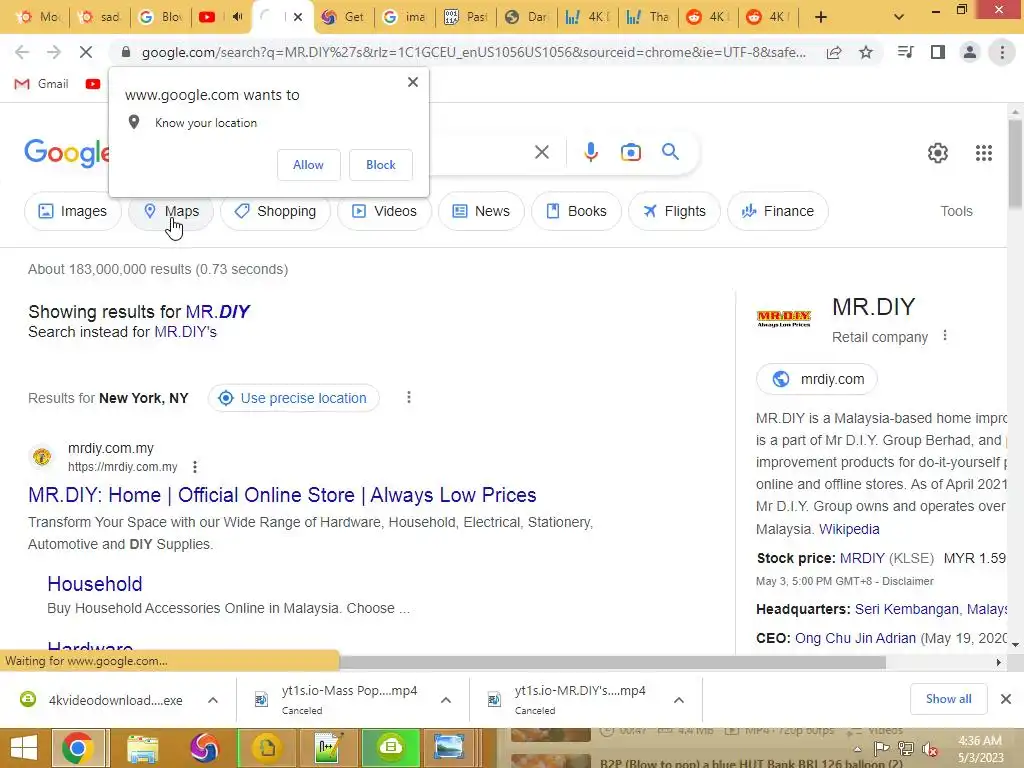Screen dimensions: 1024x768
Task: Switch to Books results
Action: [577, 211]
